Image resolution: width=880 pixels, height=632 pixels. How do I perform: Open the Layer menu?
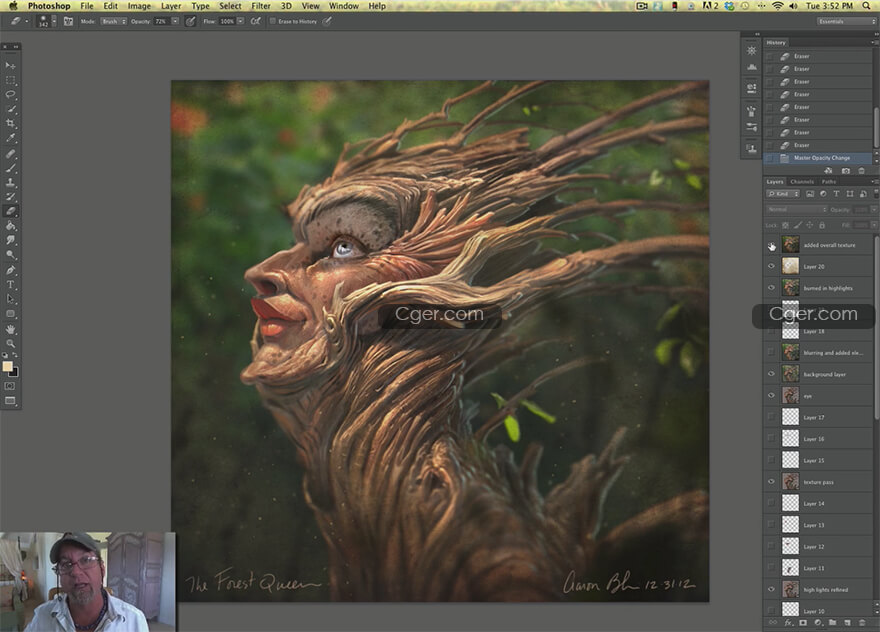pyautogui.click(x=171, y=6)
